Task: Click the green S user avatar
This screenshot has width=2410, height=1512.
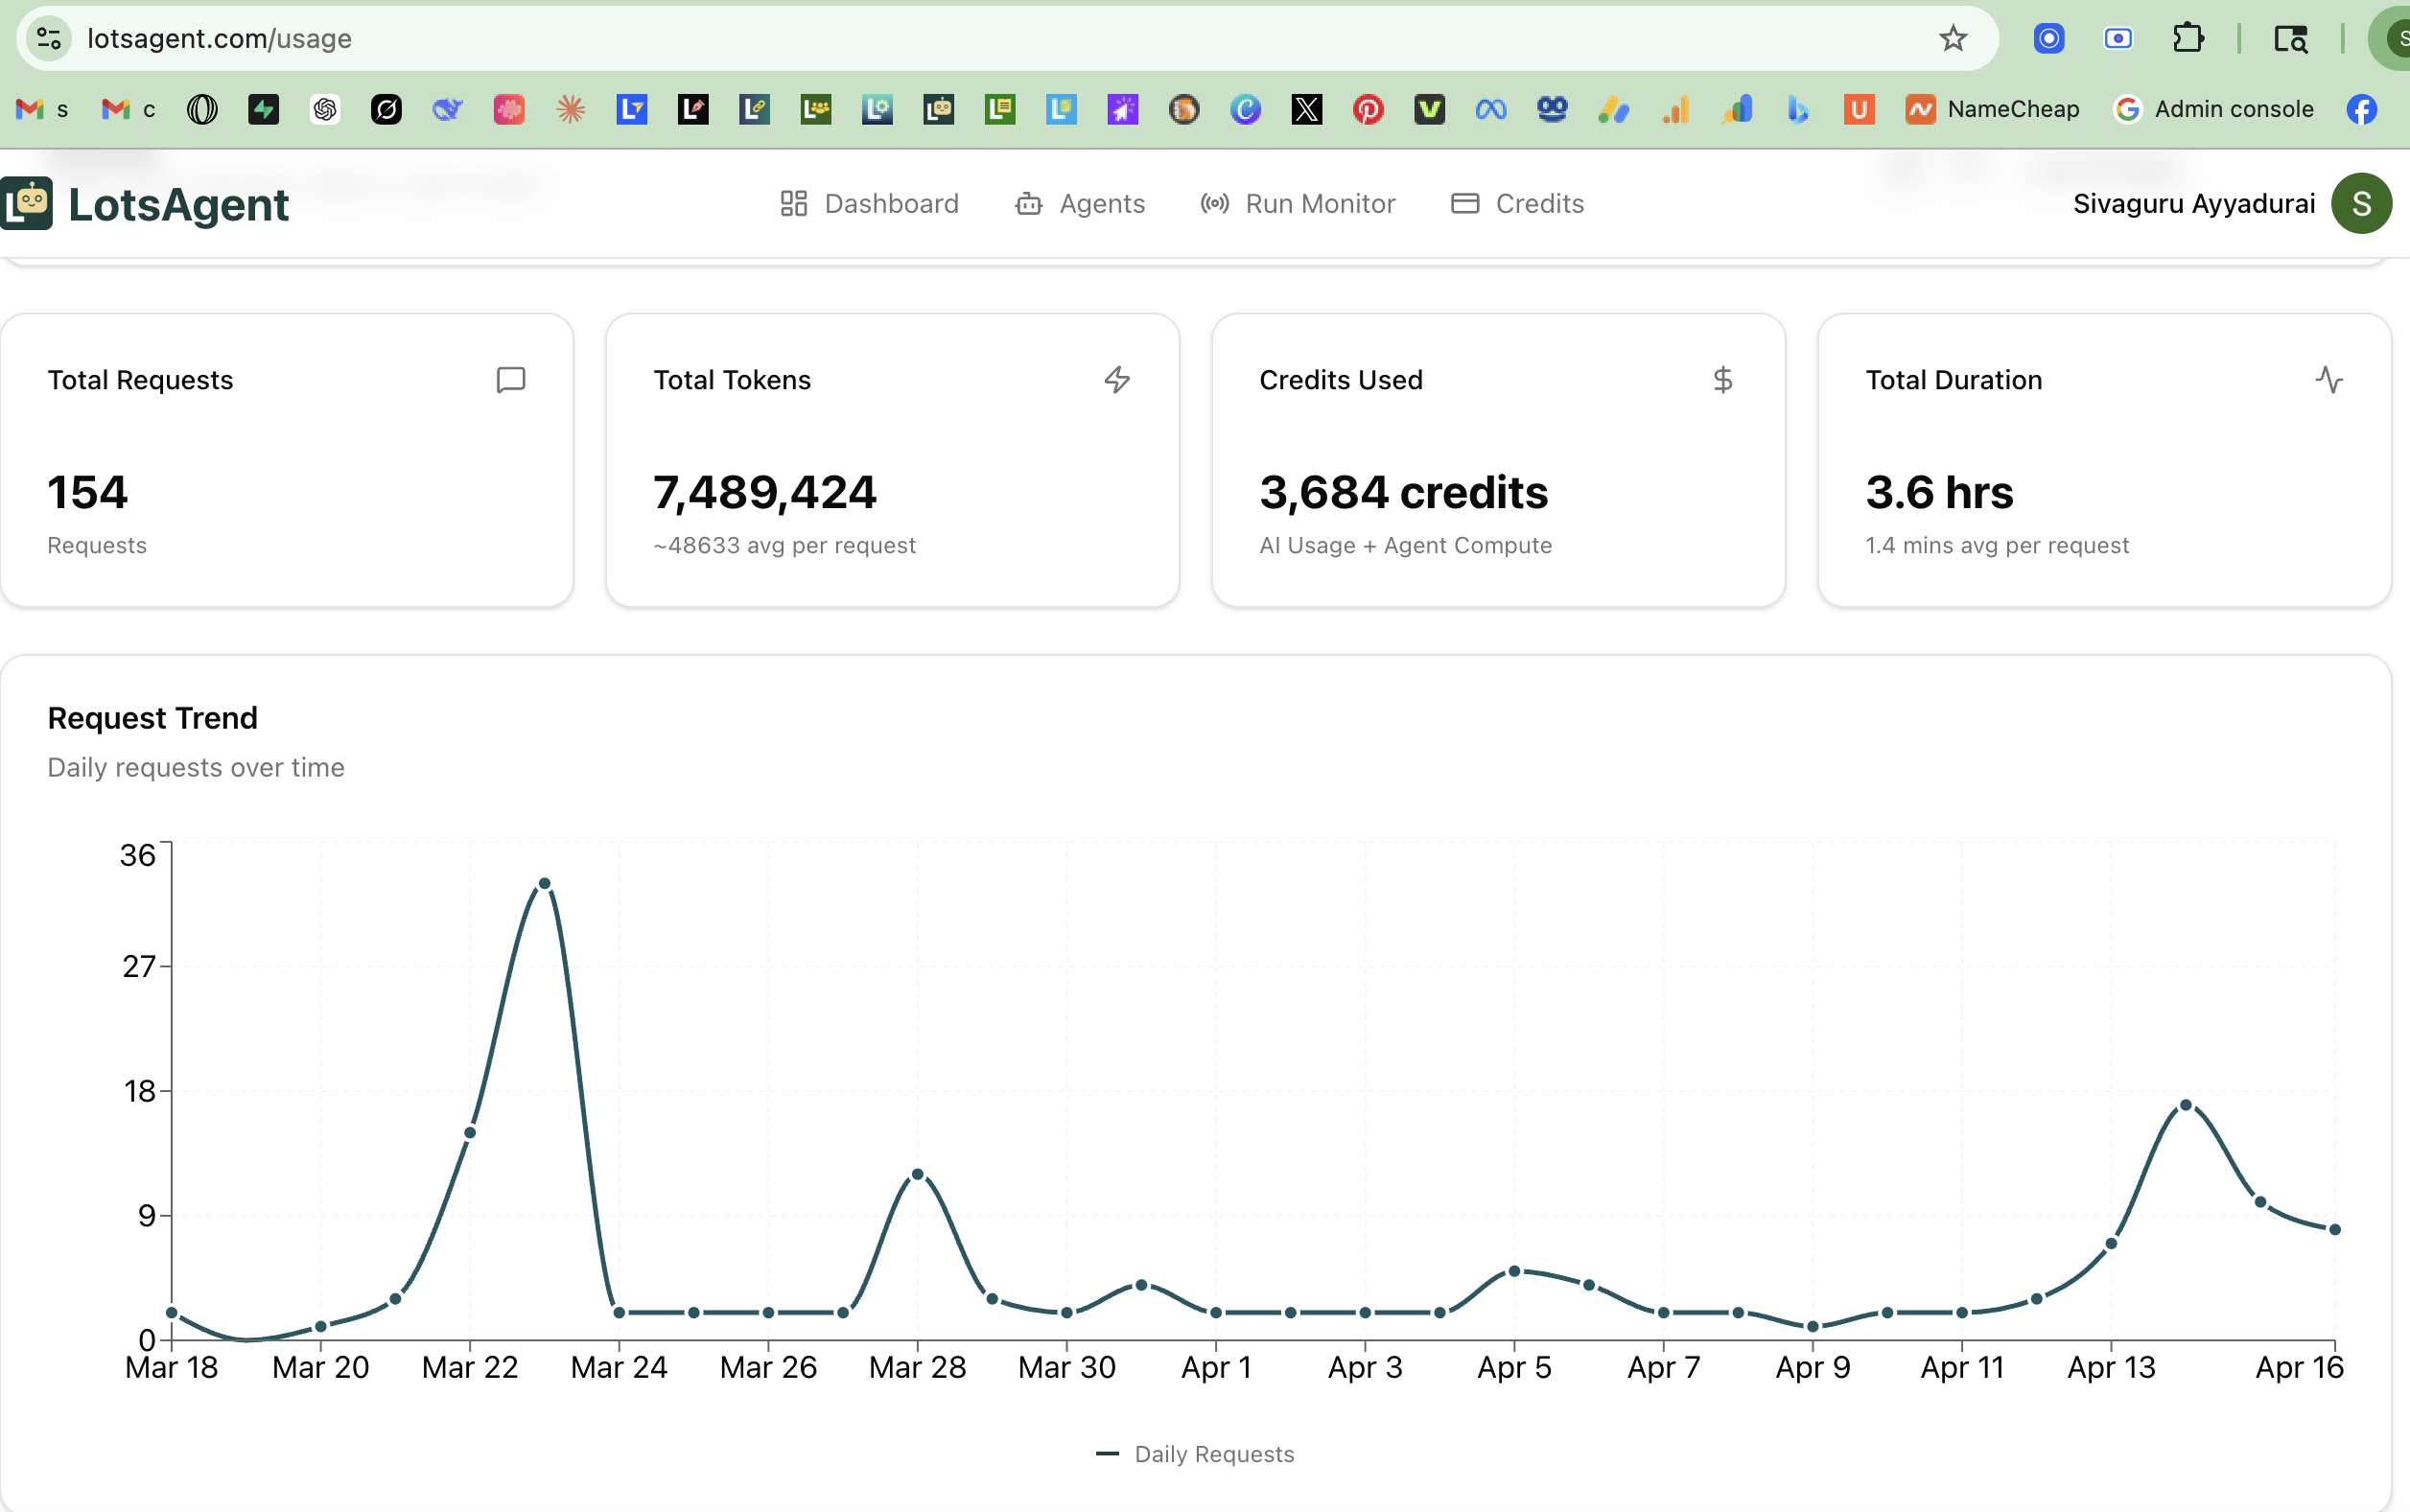Action: (x=2361, y=204)
